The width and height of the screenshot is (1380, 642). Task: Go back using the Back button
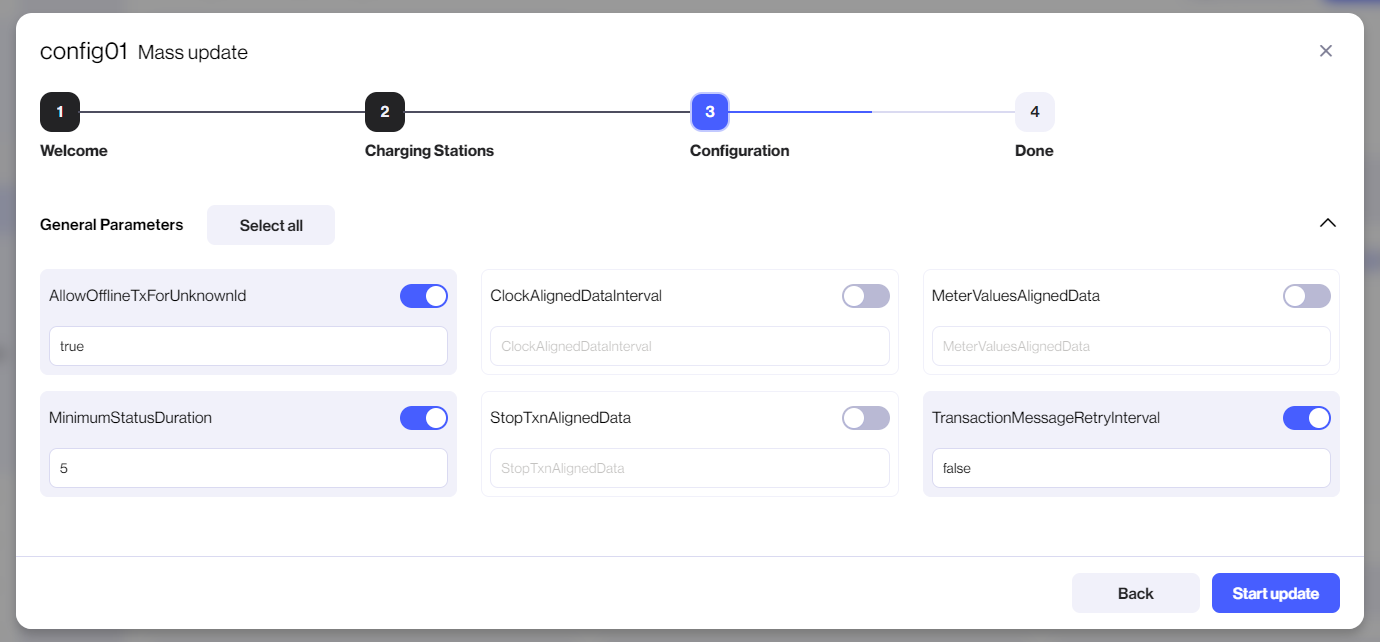point(1136,592)
